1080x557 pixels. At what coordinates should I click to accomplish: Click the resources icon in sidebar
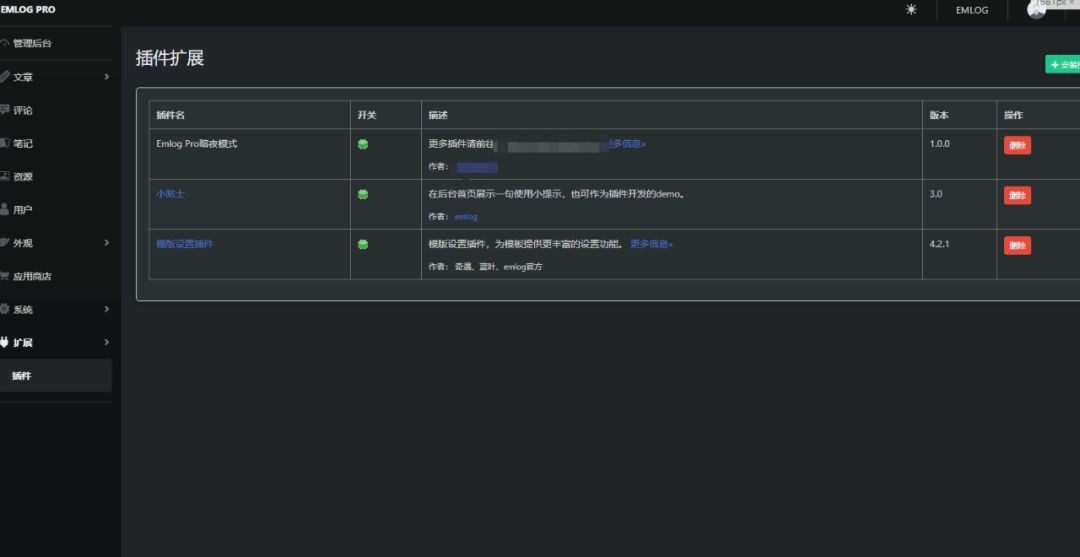pos(5,177)
